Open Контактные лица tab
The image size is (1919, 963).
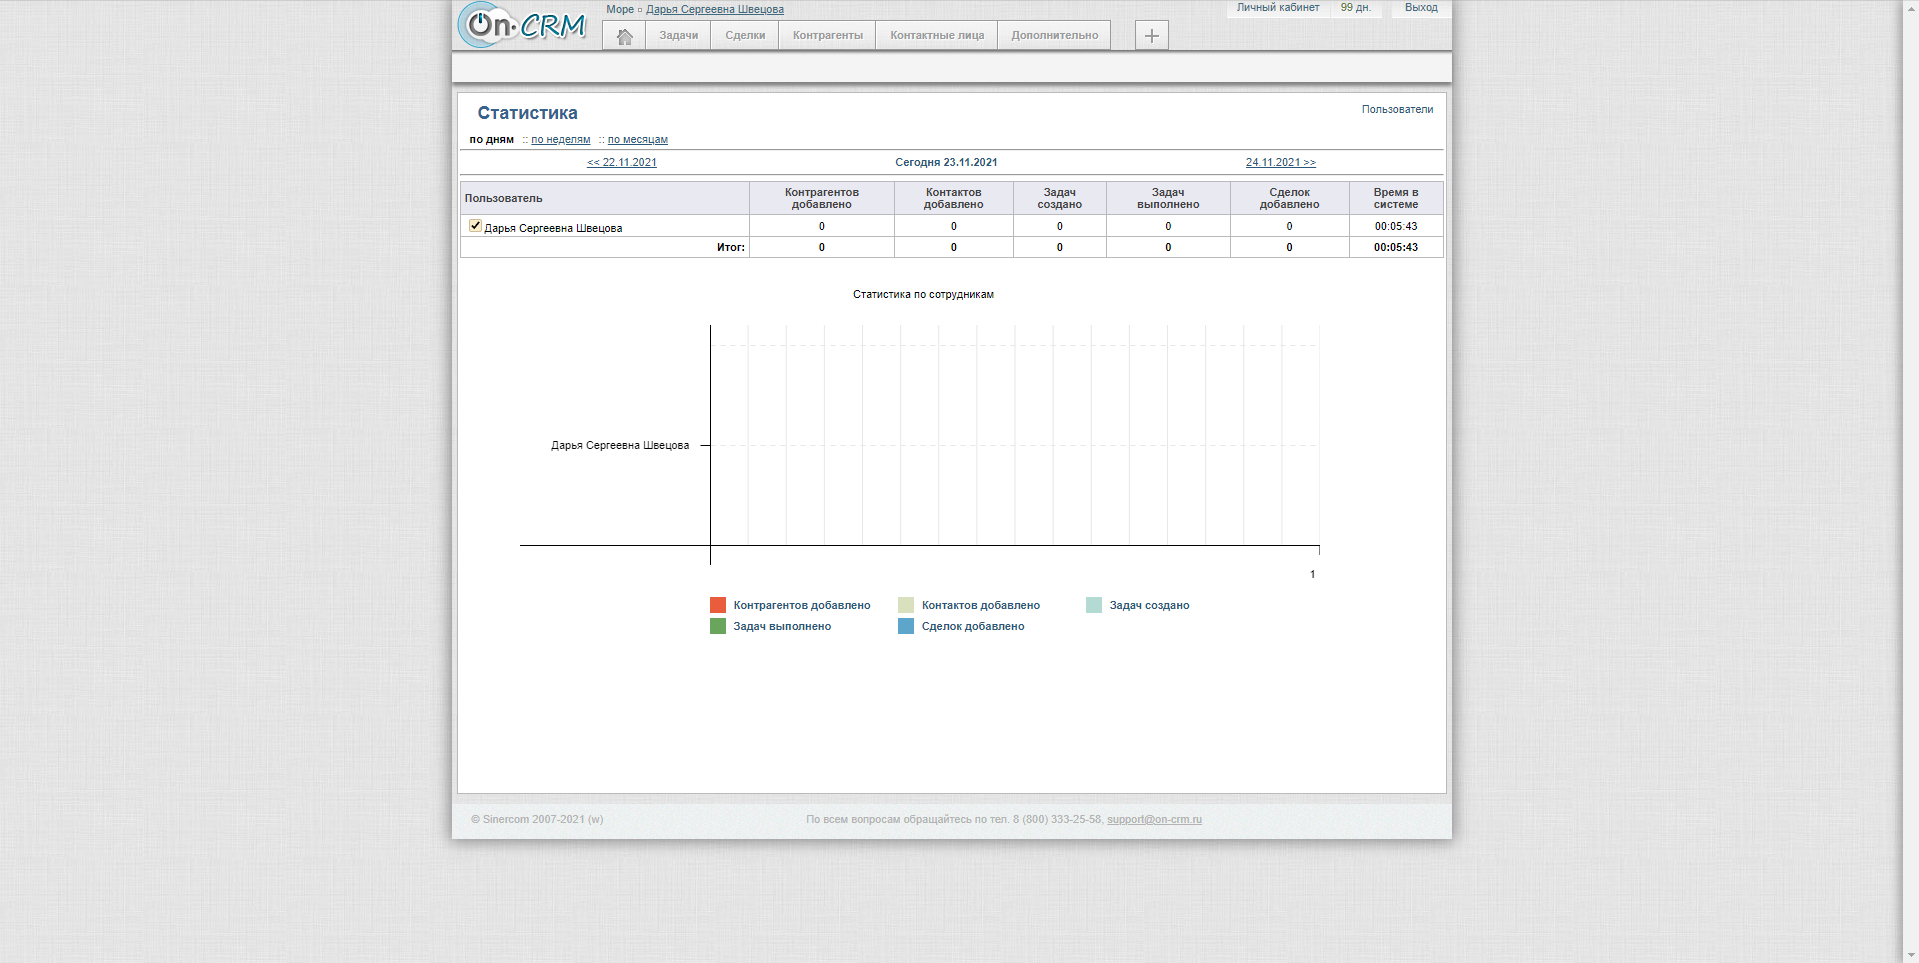point(937,36)
